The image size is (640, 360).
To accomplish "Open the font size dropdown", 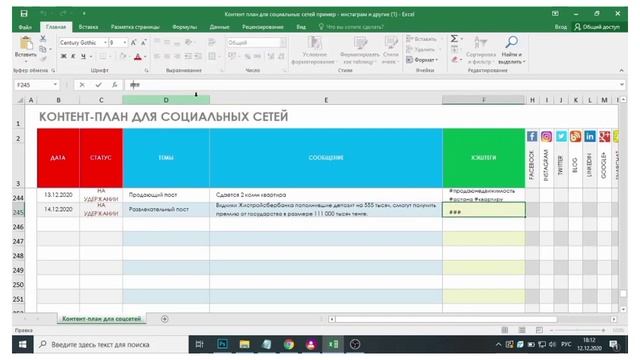I will pos(124,42).
